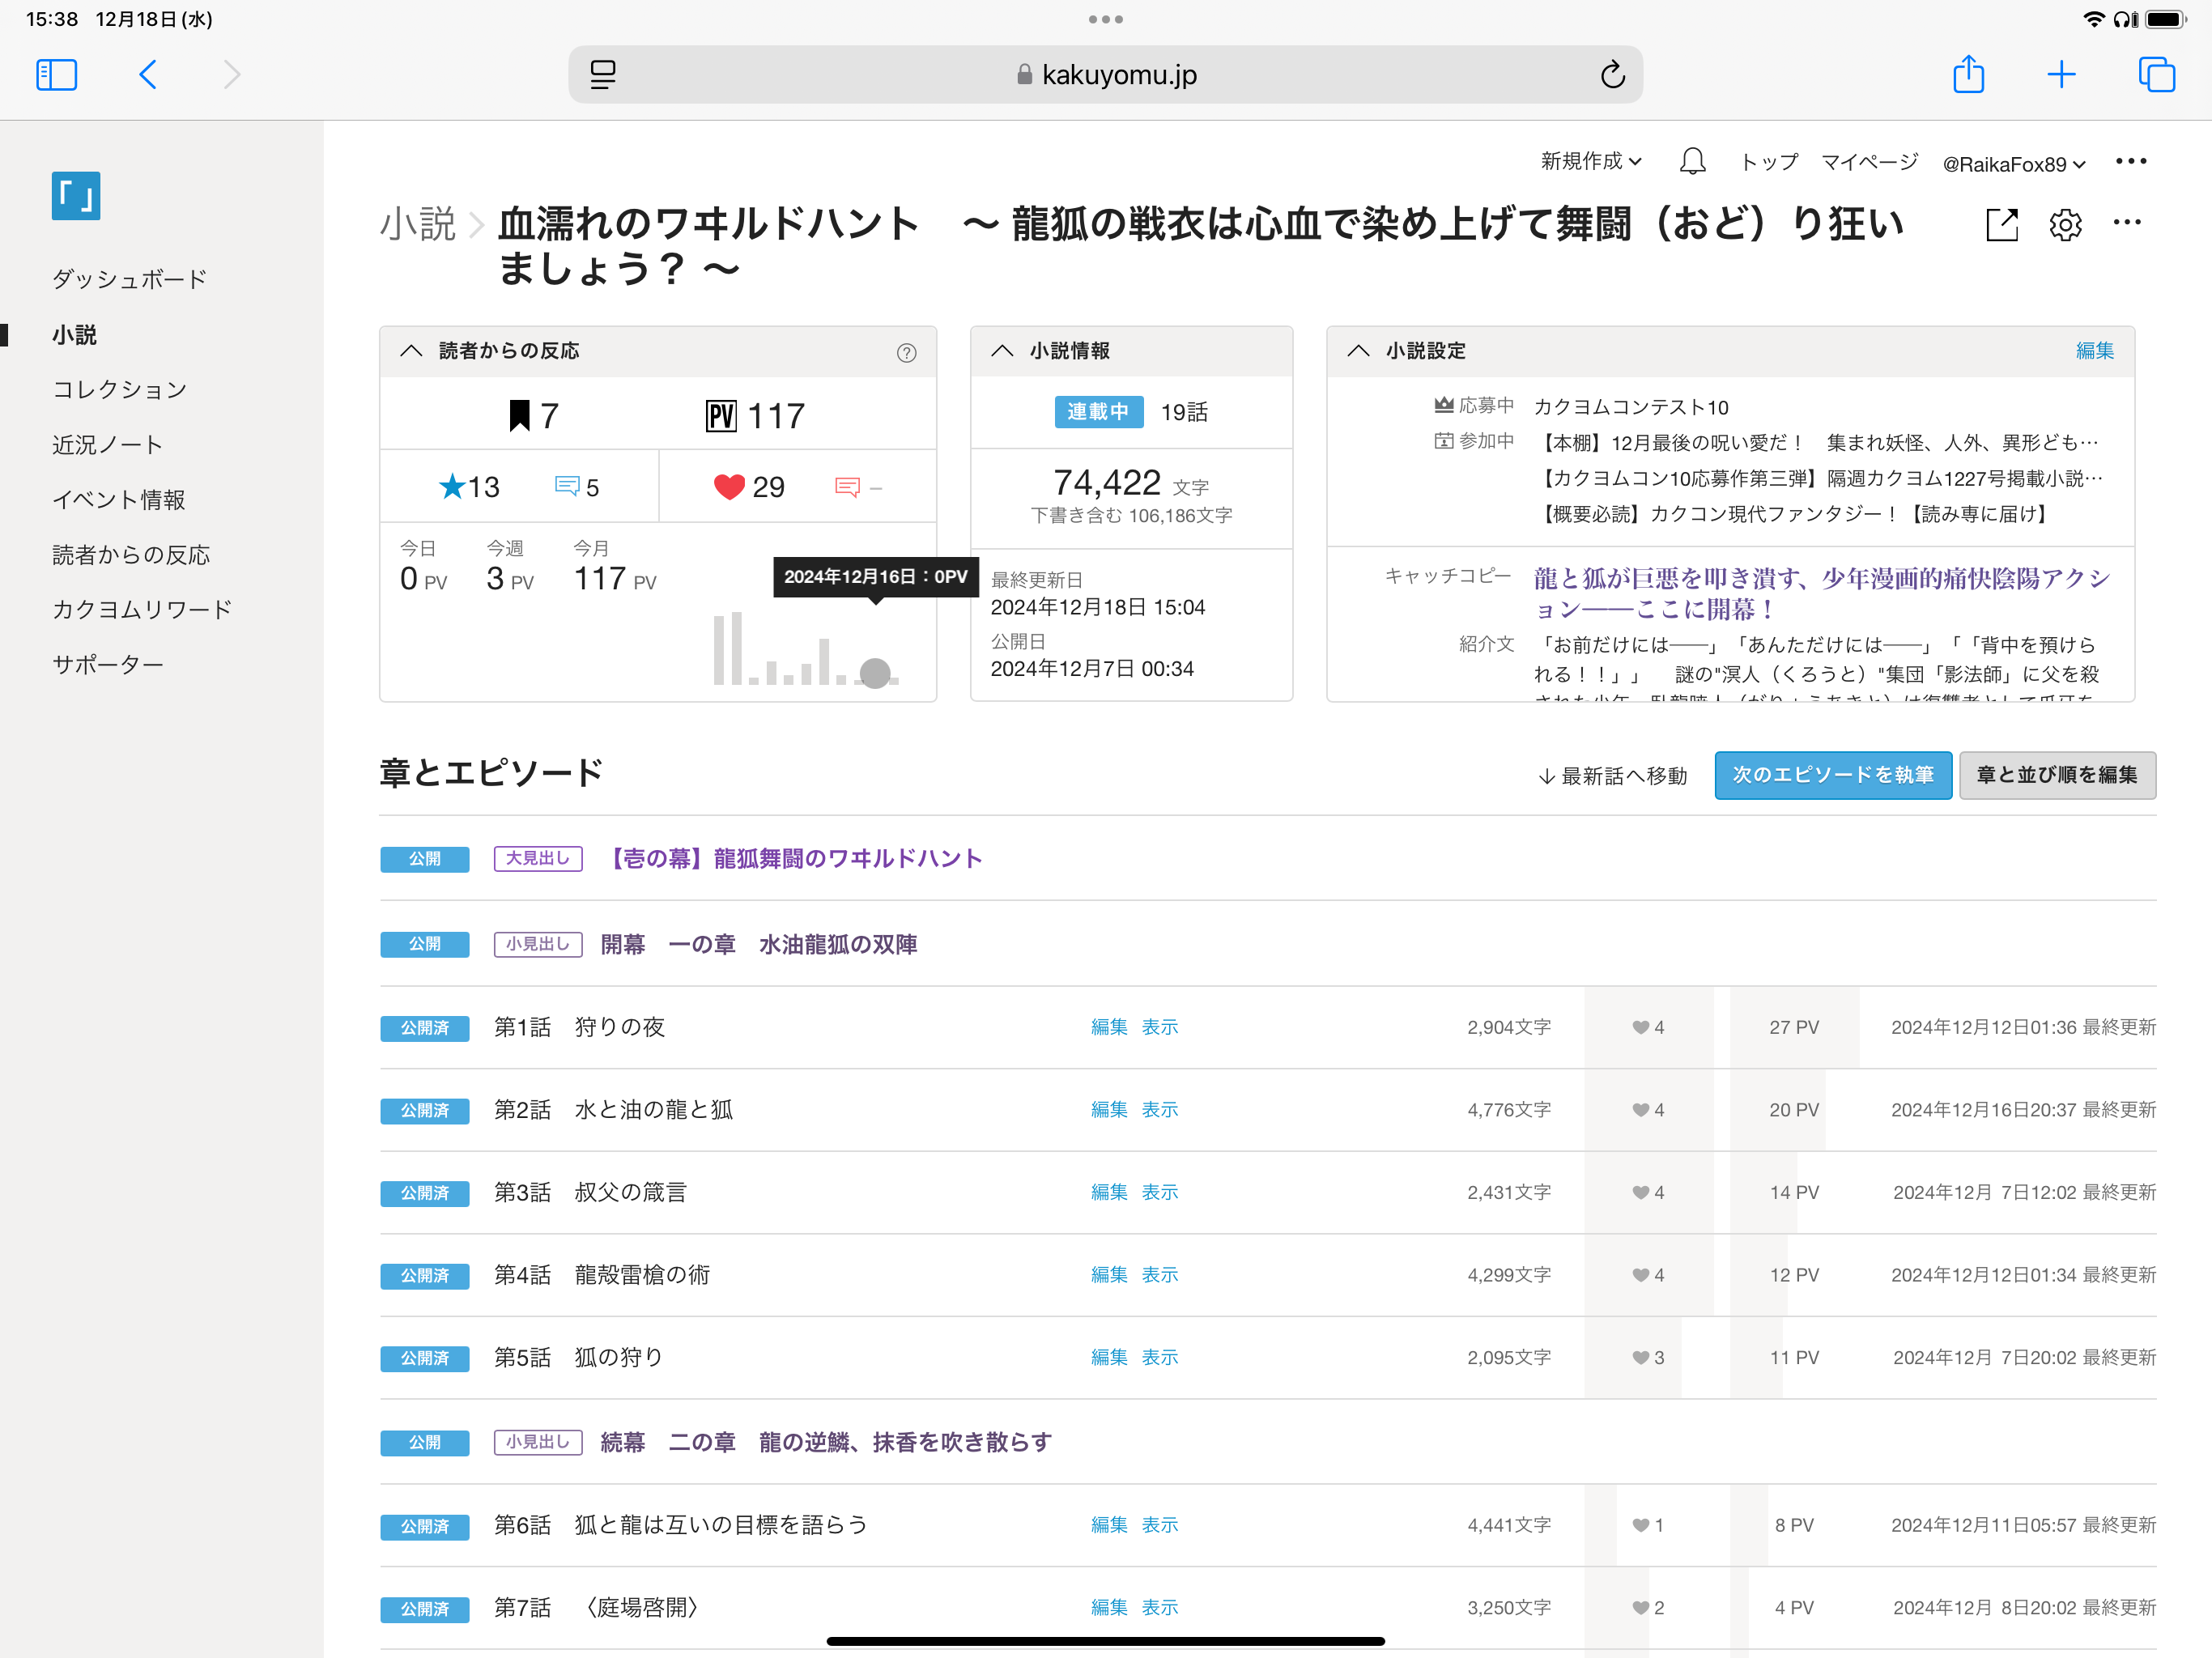Open the Safari tab overview

tap(2155, 75)
